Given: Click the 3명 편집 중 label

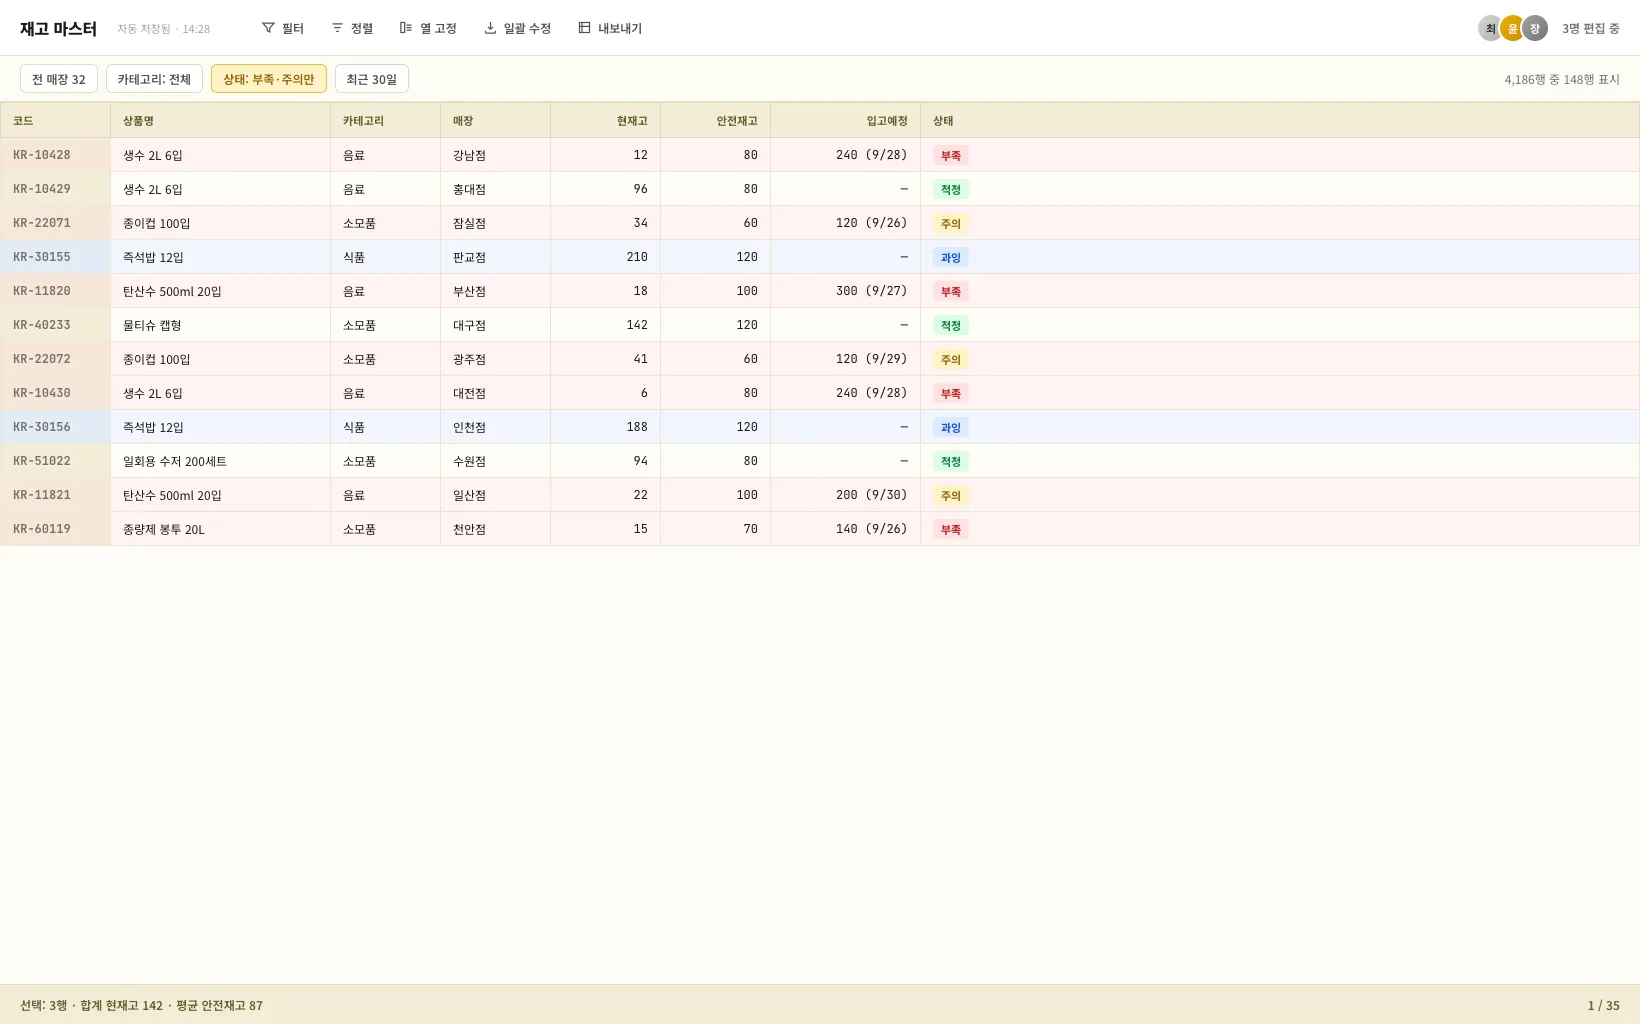Looking at the screenshot, I should pyautogui.click(x=1591, y=29).
